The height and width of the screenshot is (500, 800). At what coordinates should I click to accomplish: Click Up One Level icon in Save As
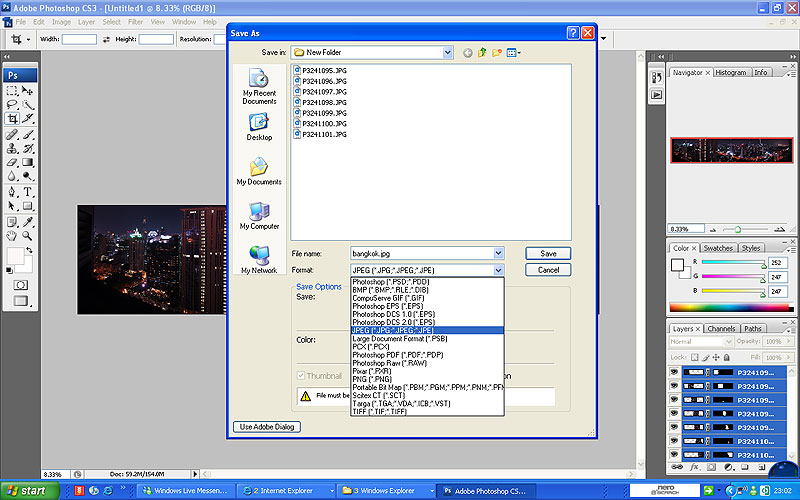tap(482, 53)
